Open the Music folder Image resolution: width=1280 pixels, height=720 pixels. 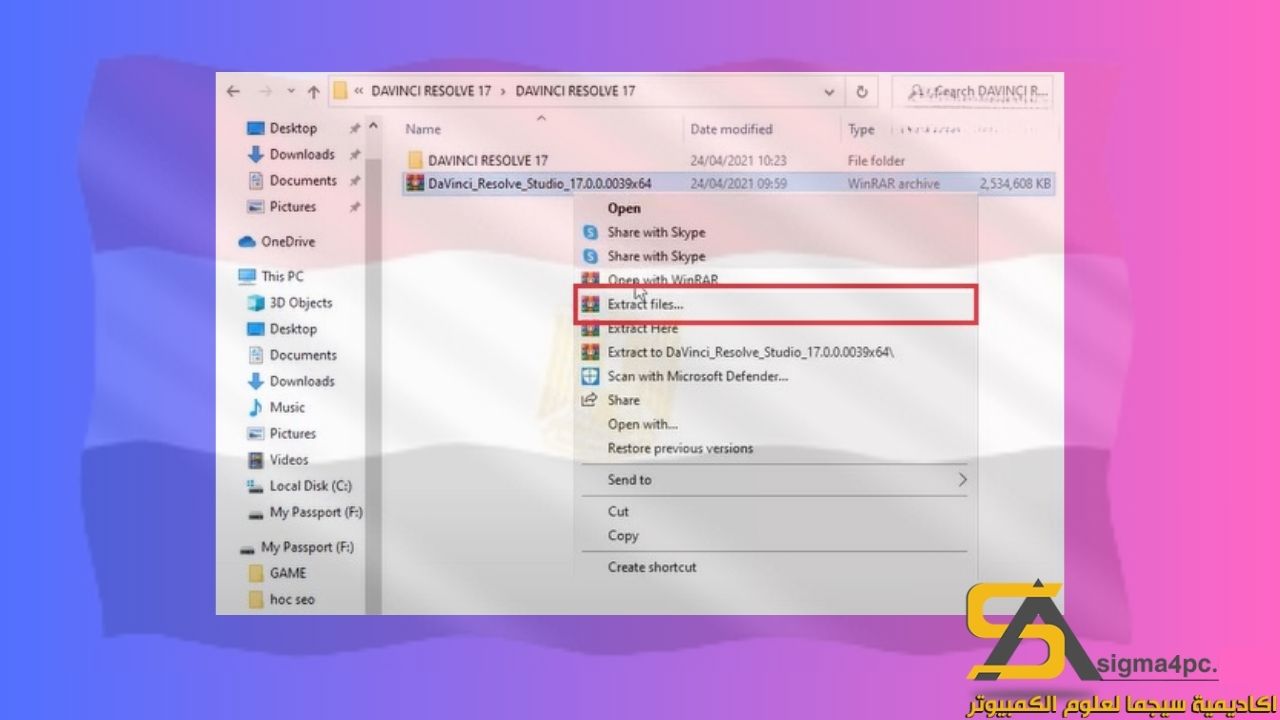(287, 407)
